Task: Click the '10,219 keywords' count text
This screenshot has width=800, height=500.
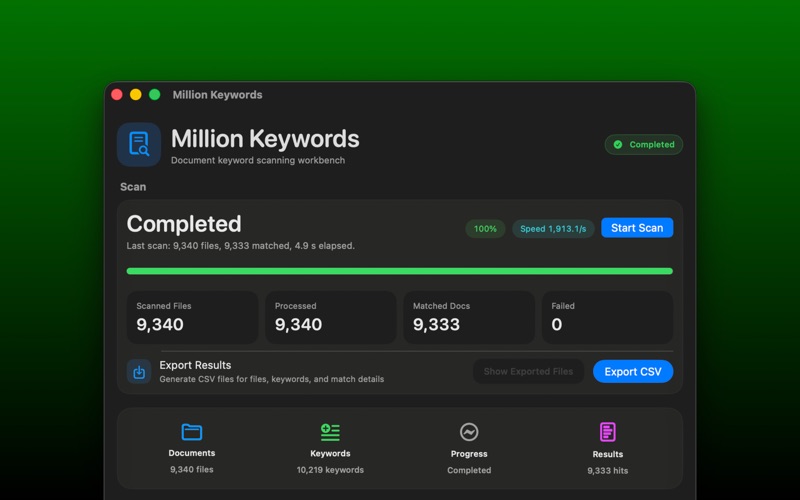Action: 330,470
